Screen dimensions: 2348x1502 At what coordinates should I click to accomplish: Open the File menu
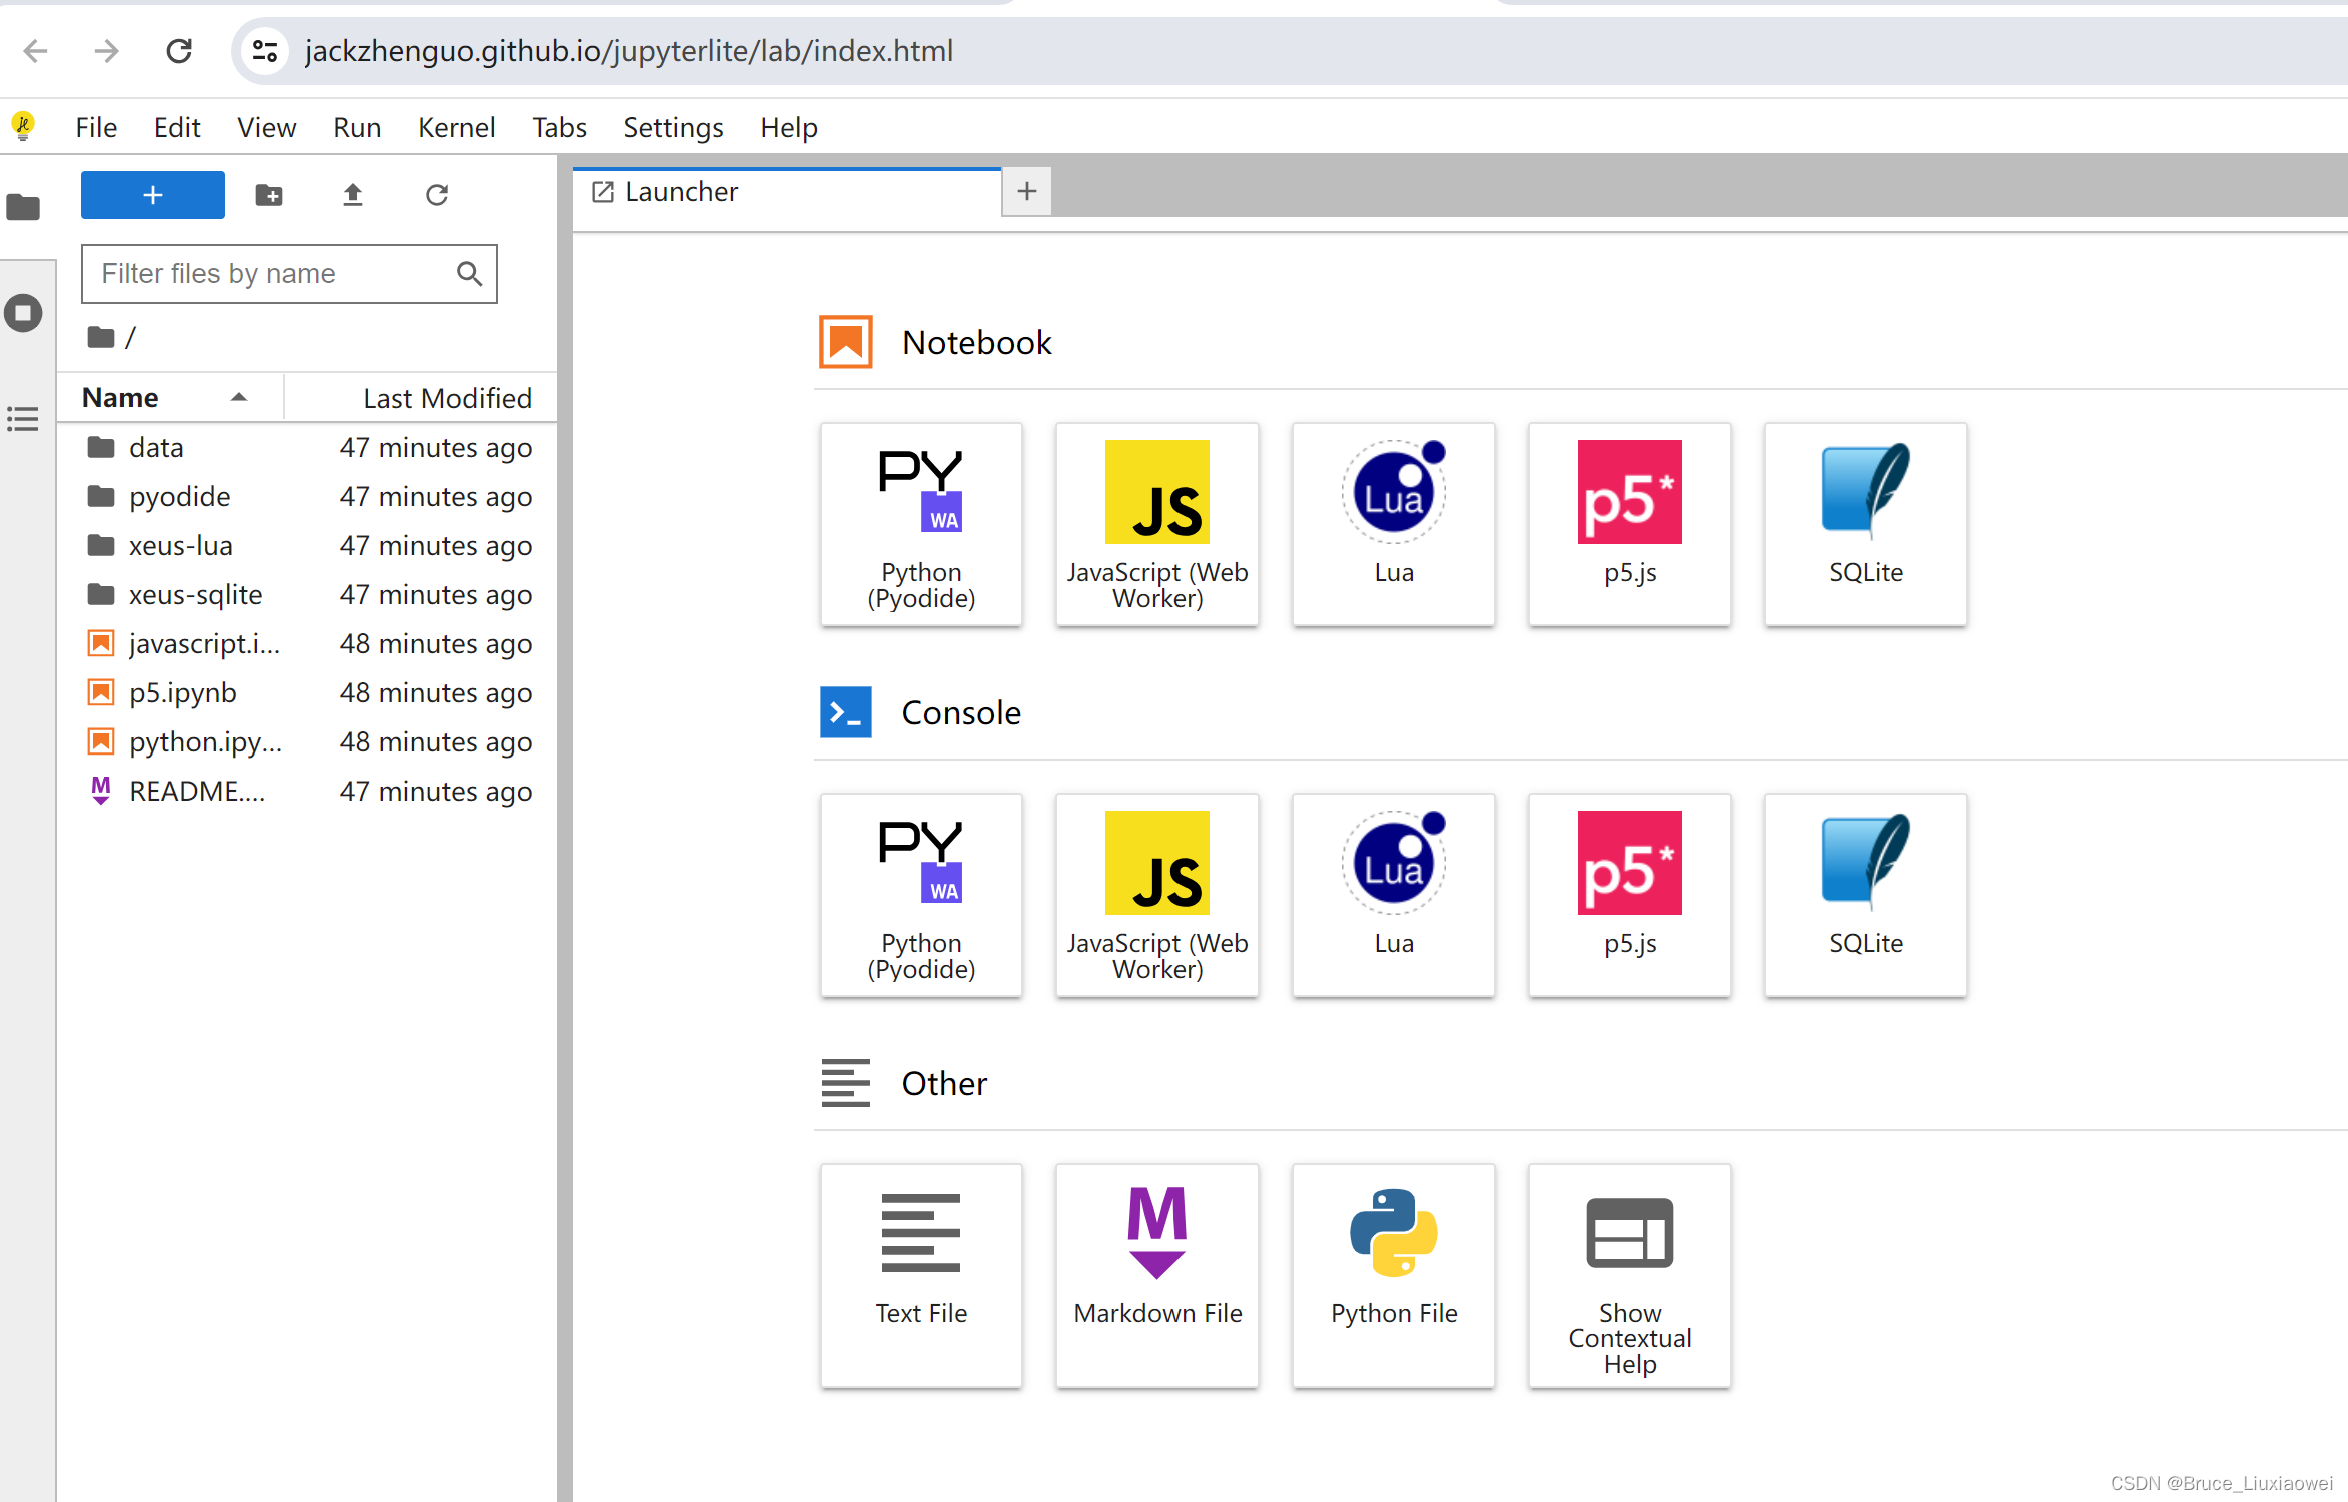[x=96, y=127]
